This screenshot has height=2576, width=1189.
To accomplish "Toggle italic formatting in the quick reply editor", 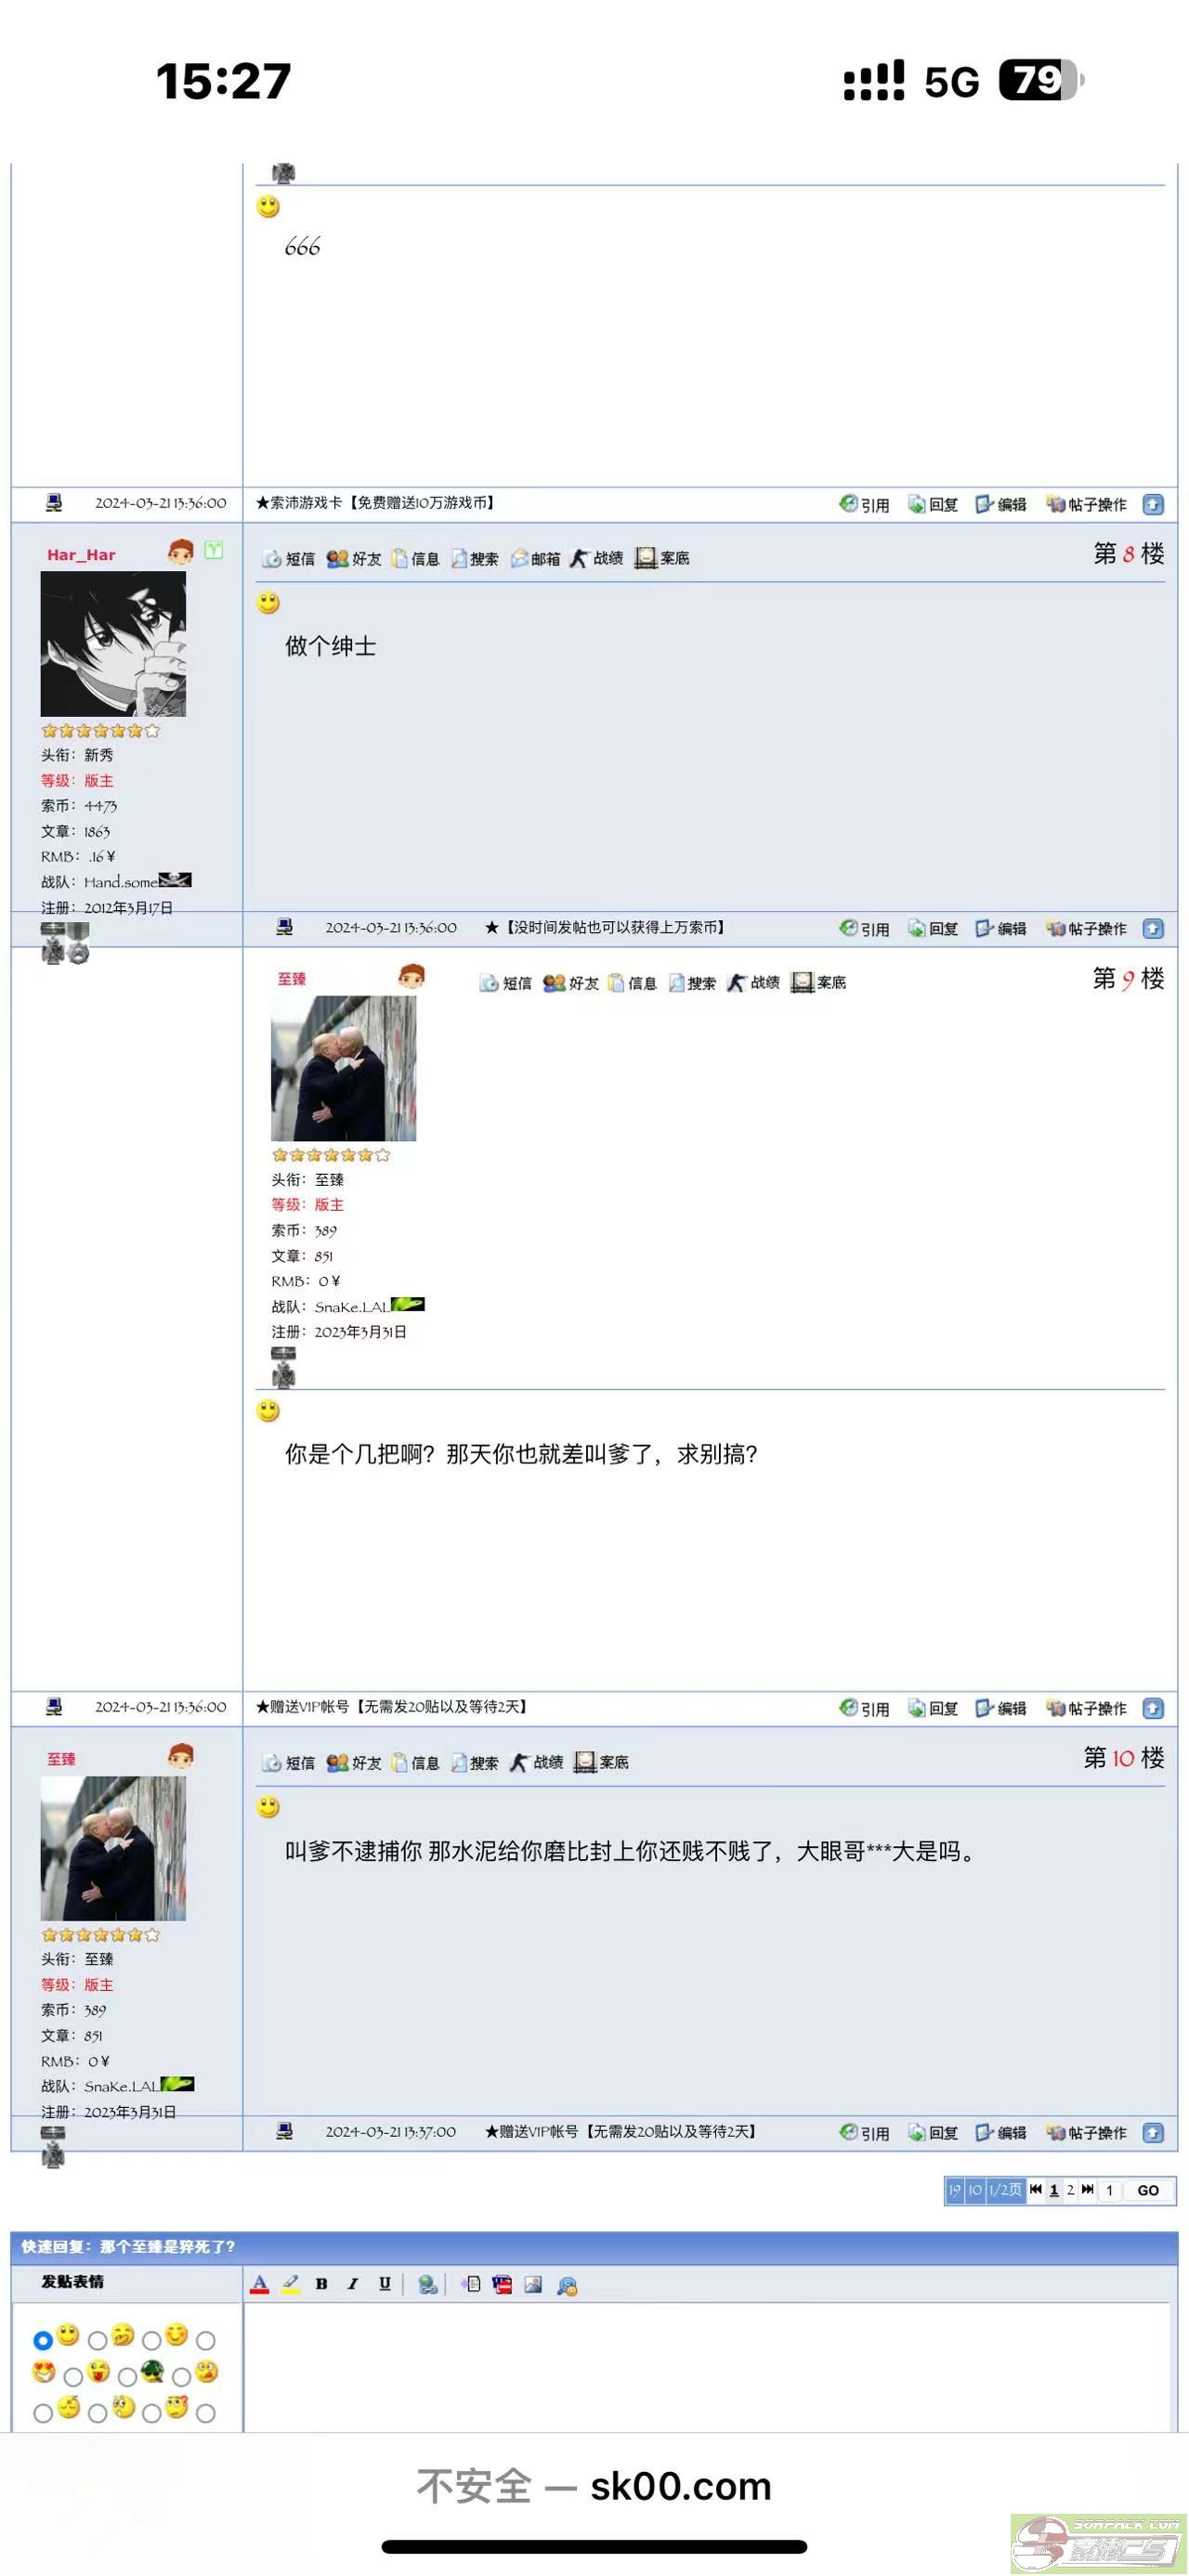I will (353, 2284).
